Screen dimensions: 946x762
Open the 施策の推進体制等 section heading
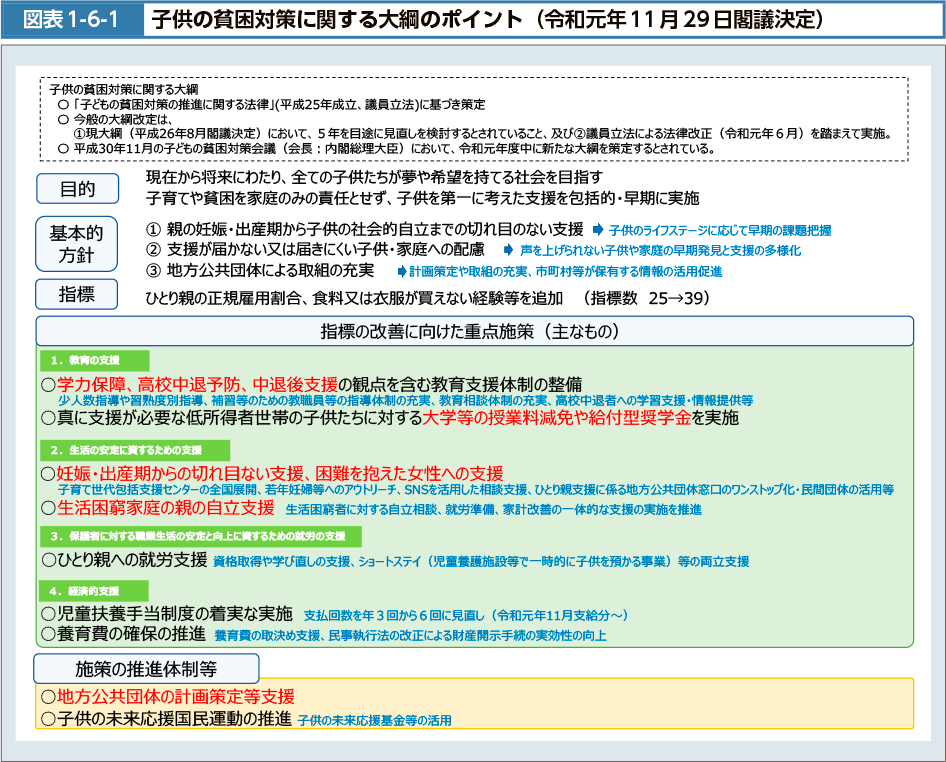pos(147,668)
